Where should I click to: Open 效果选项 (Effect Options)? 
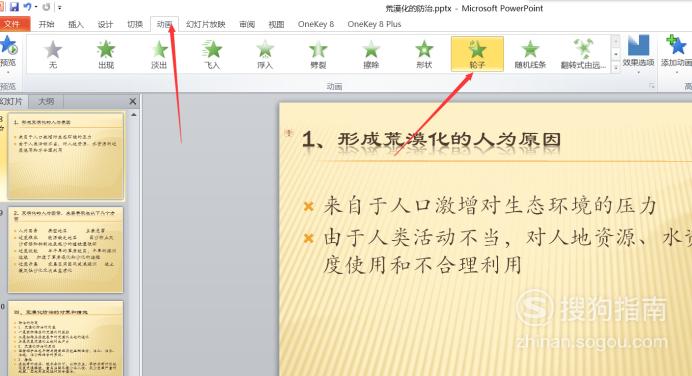point(638,54)
